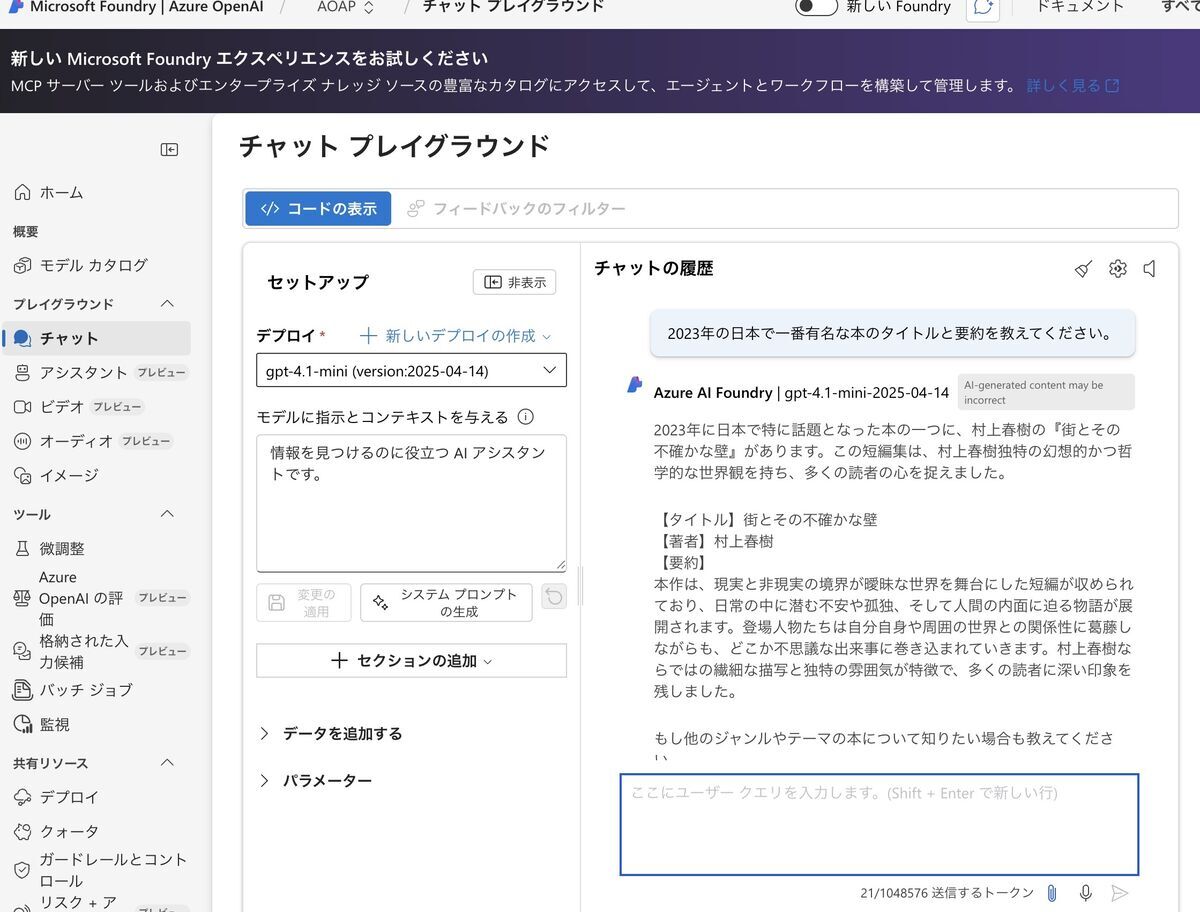Click チャット プレイグラウンド breadcrumb
Image resolution: width=1200 pixels, height=912 pixels.
pyautogui.click(x=513, y=6)
